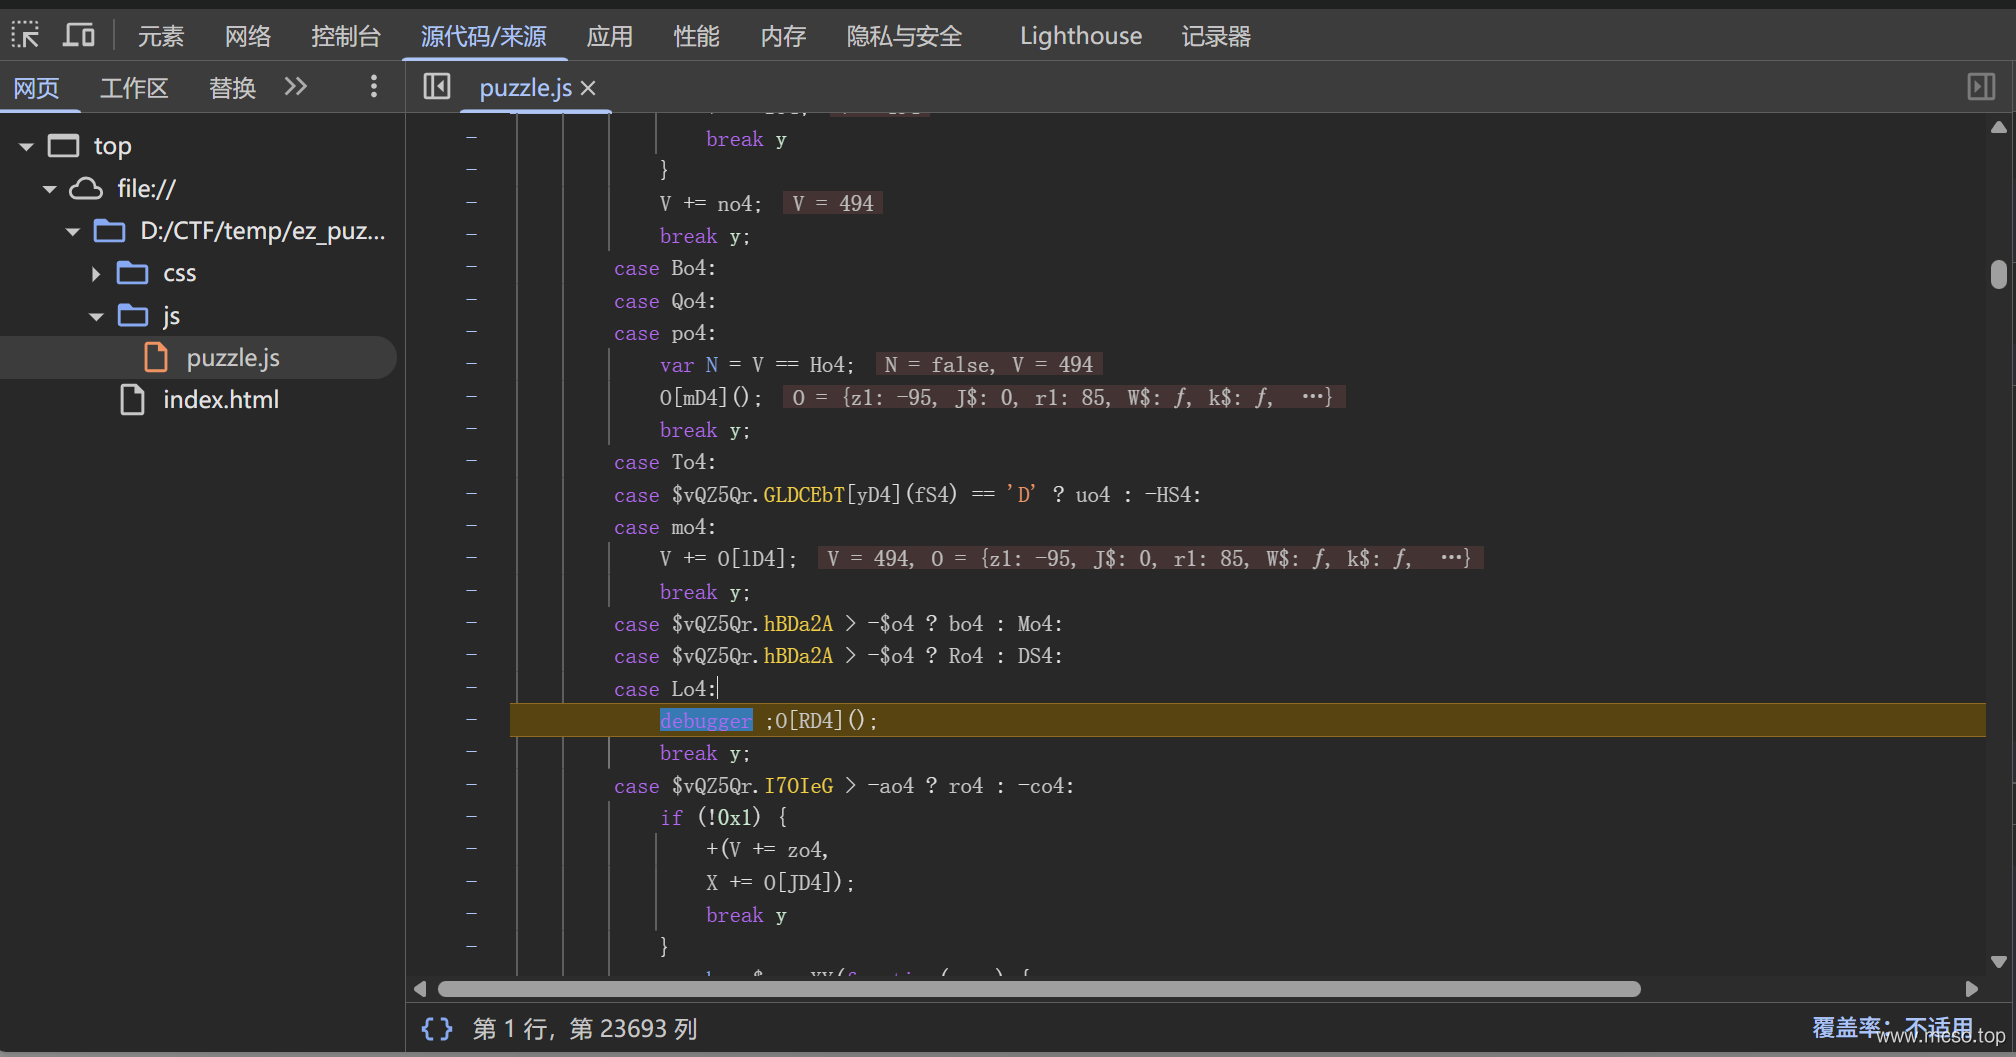Select the js folder label
2016x1057 pixels.
171,316
